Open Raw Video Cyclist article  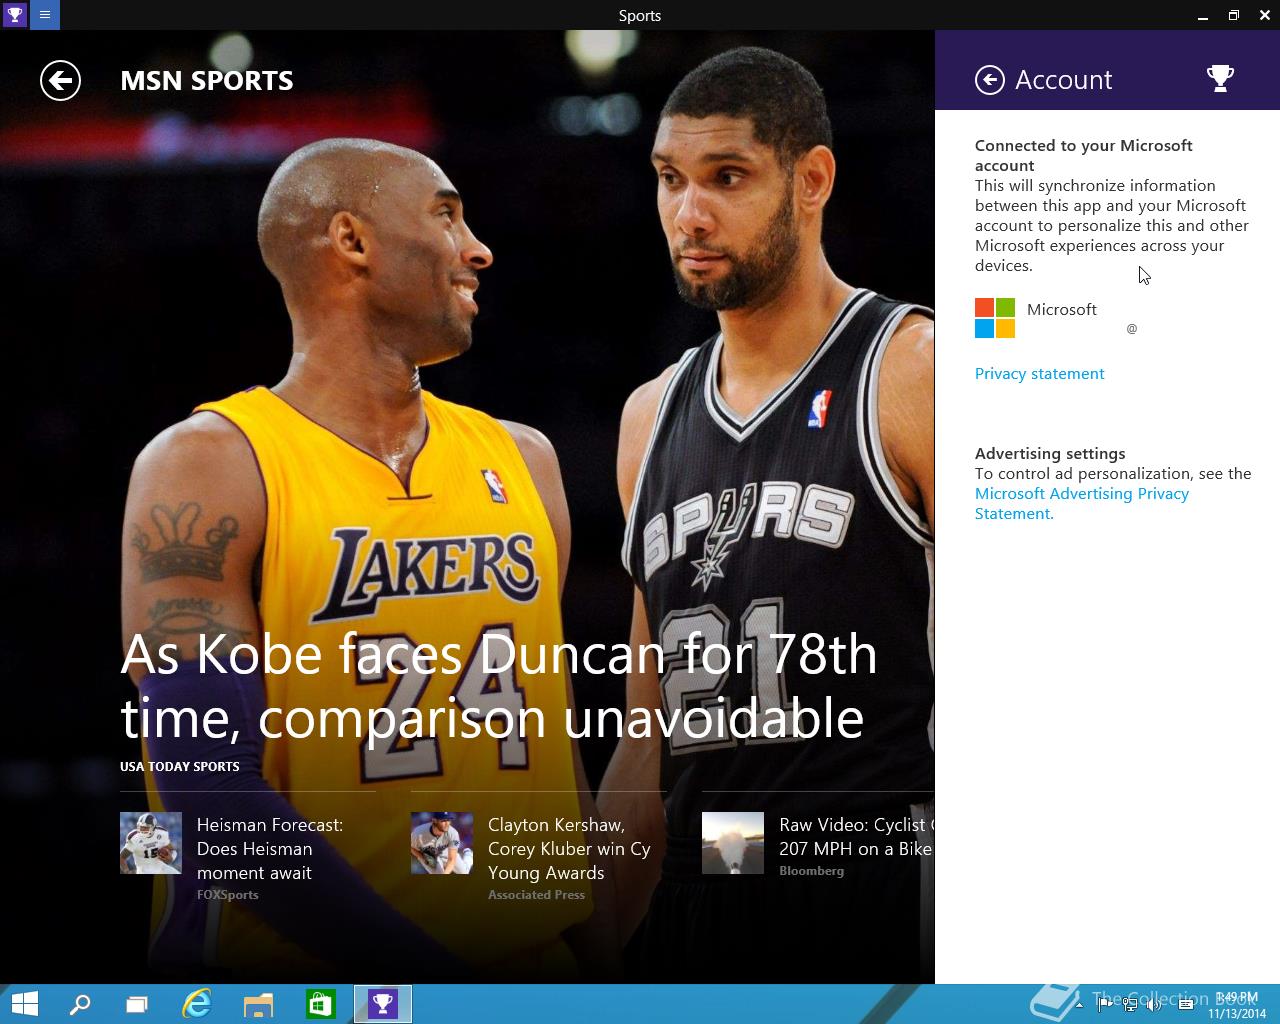click(x=856, y=836)
